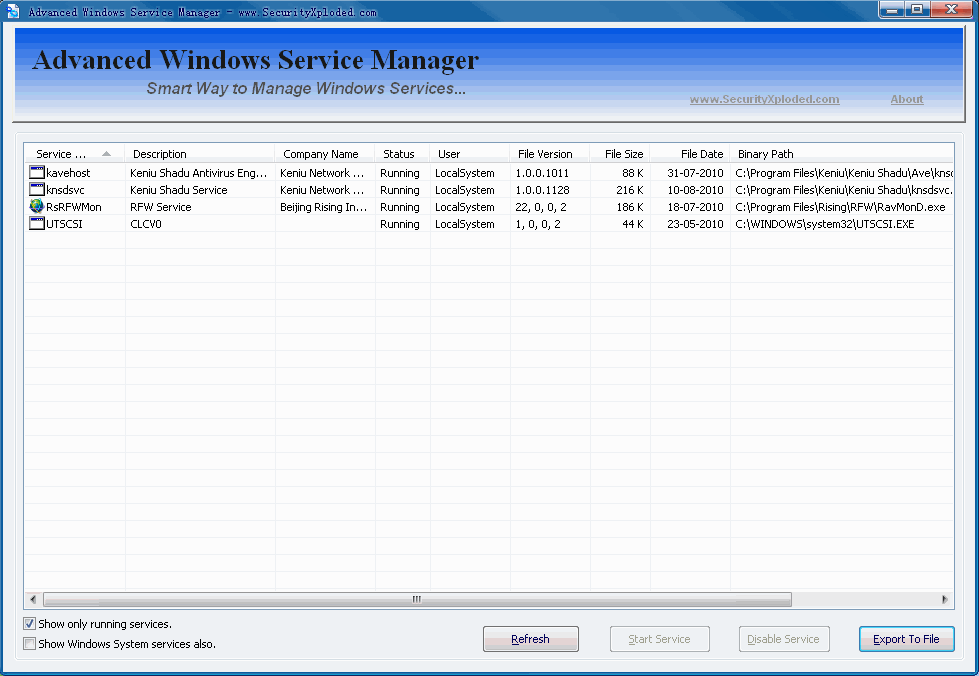979x676 pixels.
Task: Sort by Service name column header
Action: pyautogui.click(x=75, y=154)
